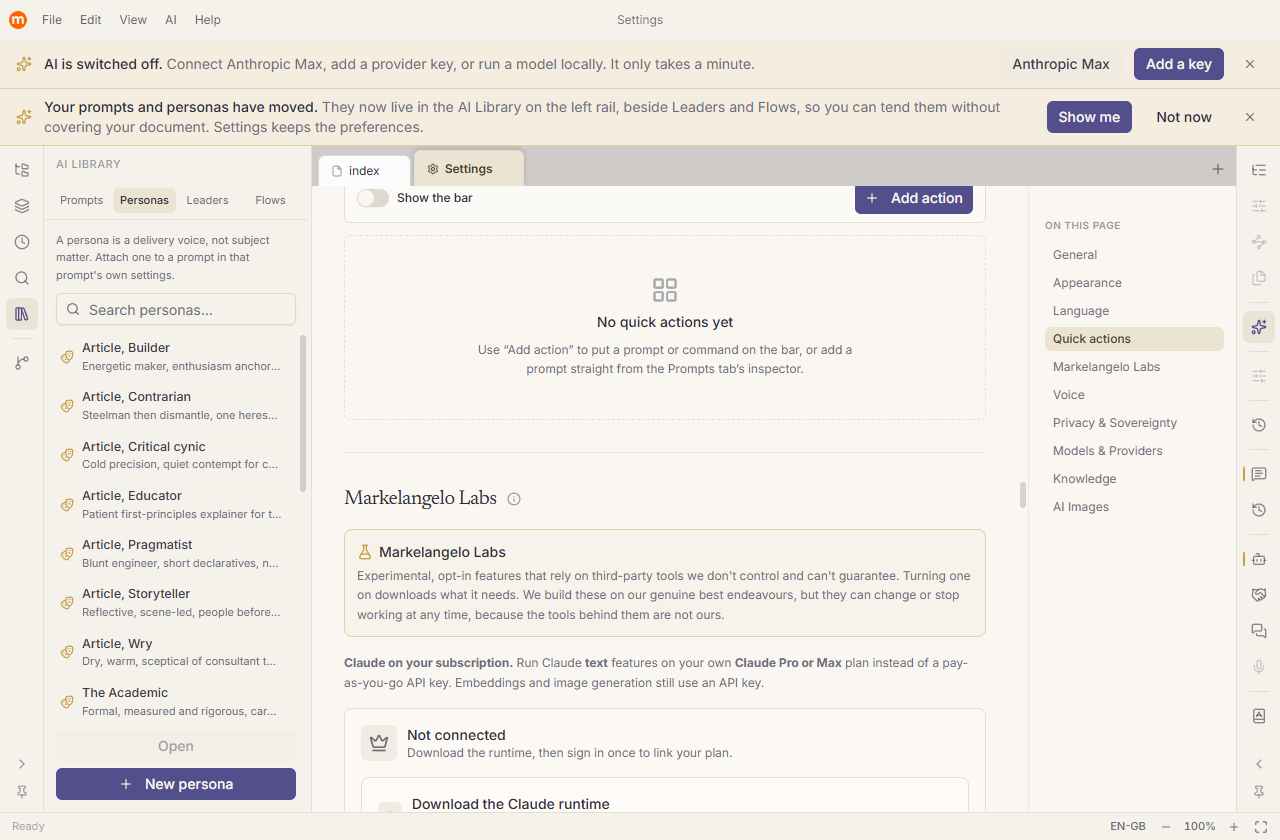
Task: Toggle the Show the bar switch
Action: (373, 198)
